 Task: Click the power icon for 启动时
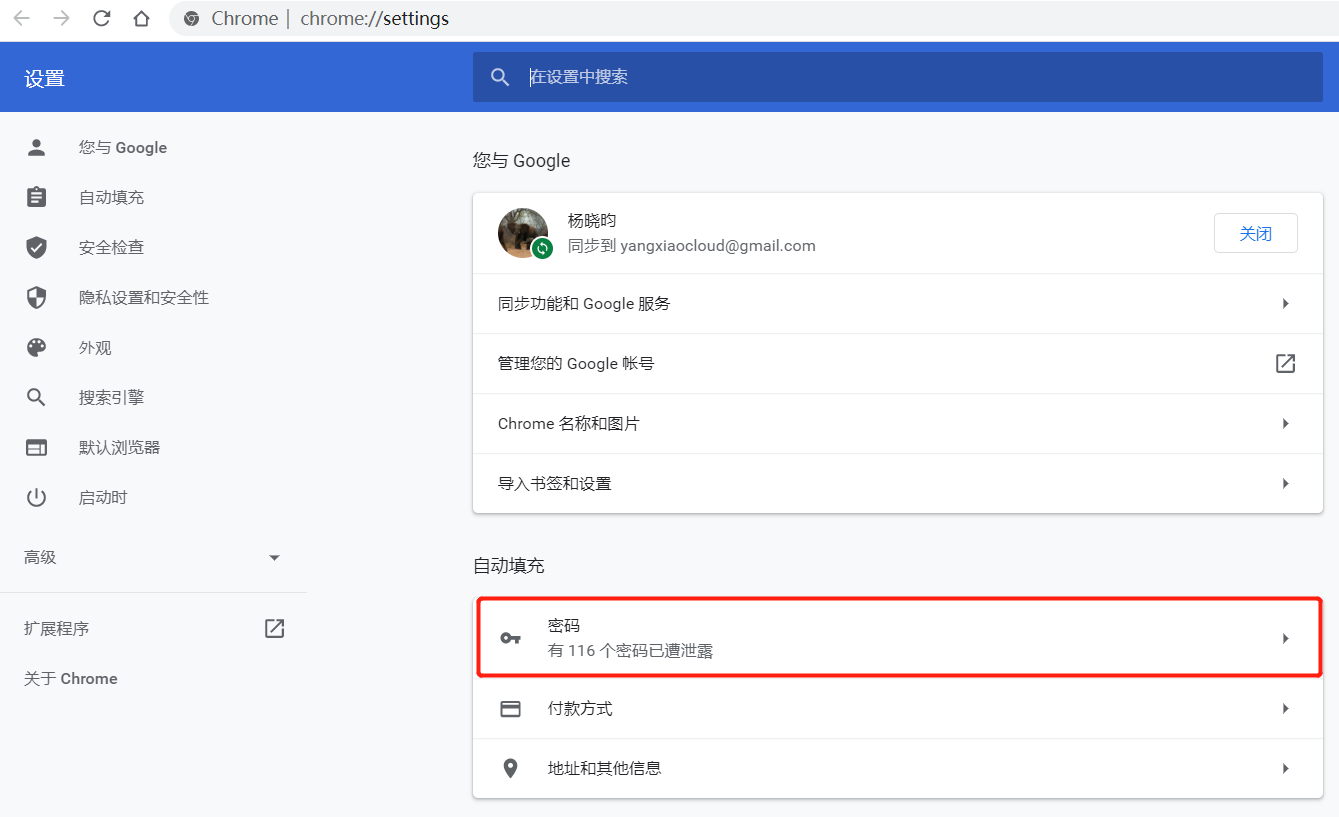[x=37, y=497]
